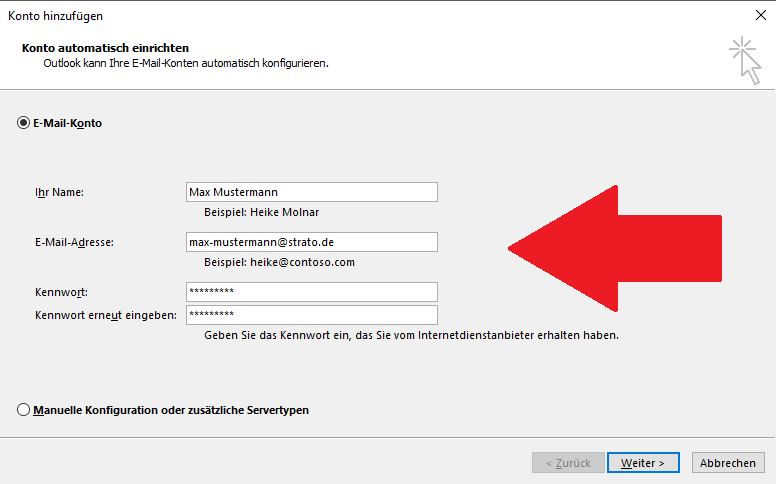Click the 'E-Mail-Adresse:' label
The width and height of the screenshot is (776, 484).
(x=73, y=242)
